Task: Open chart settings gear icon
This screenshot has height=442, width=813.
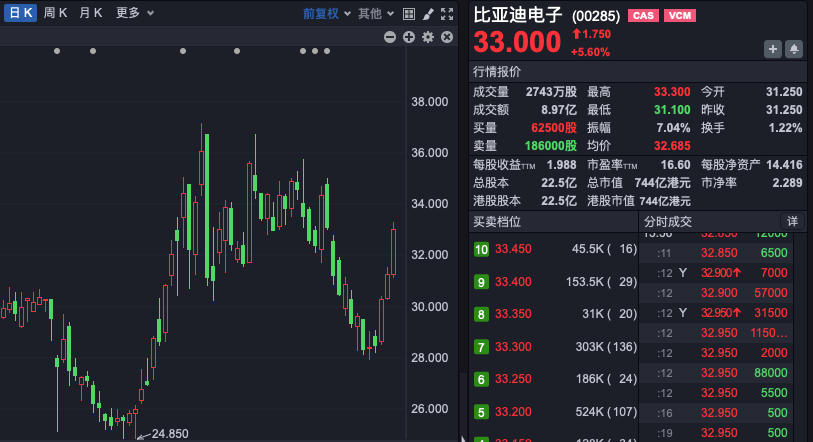Action: (x=428, y=37)
